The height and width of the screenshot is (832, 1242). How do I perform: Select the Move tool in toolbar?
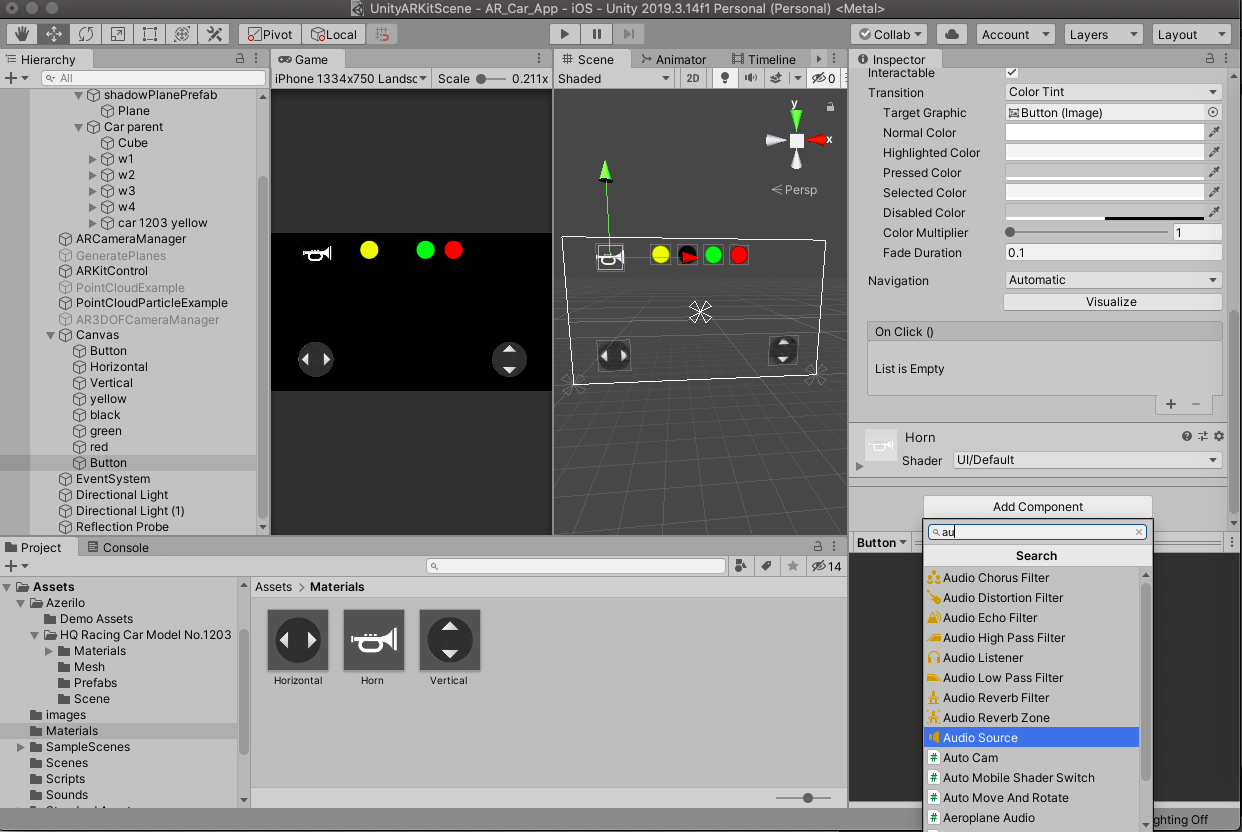click(54, 34)
